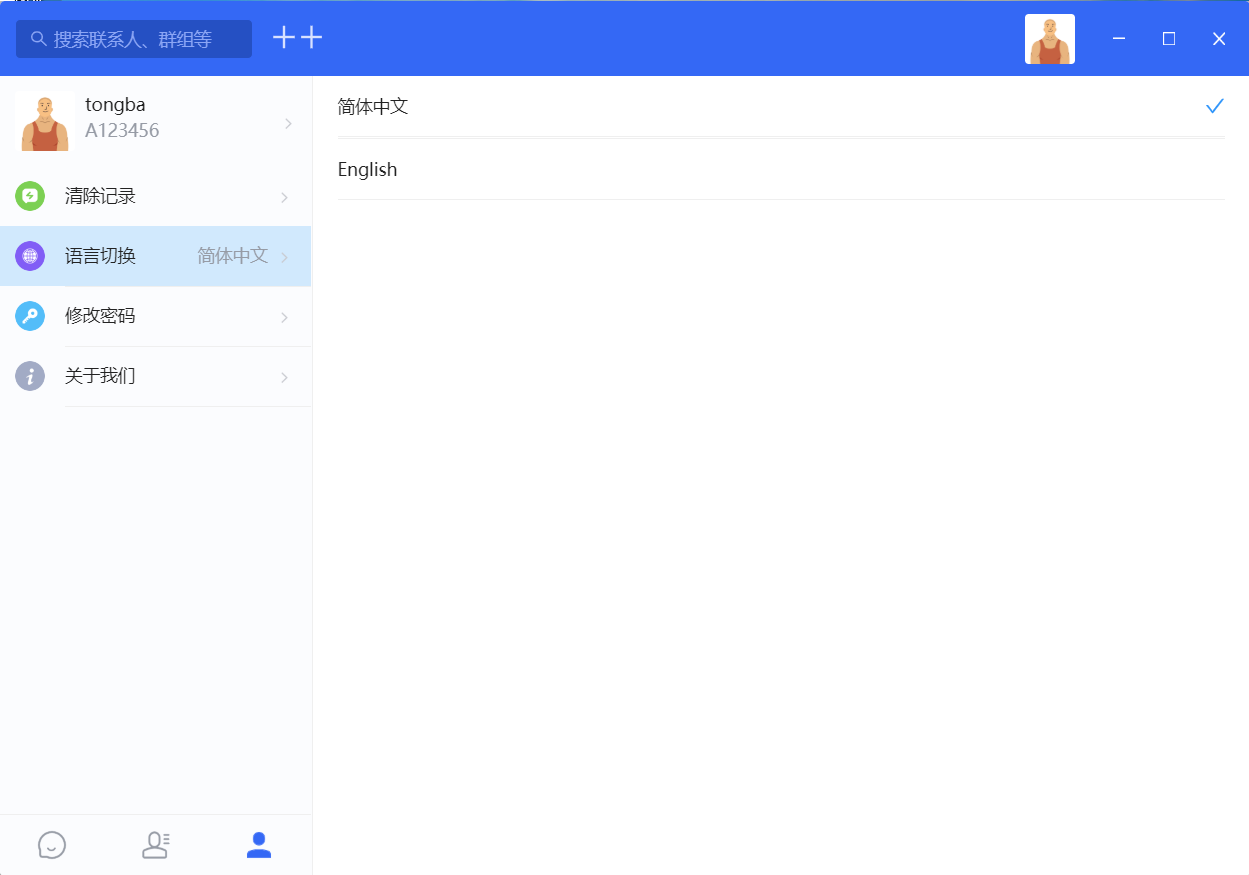Select English as interface language
Screen dimensions: 1249x875
pos(367,169)
